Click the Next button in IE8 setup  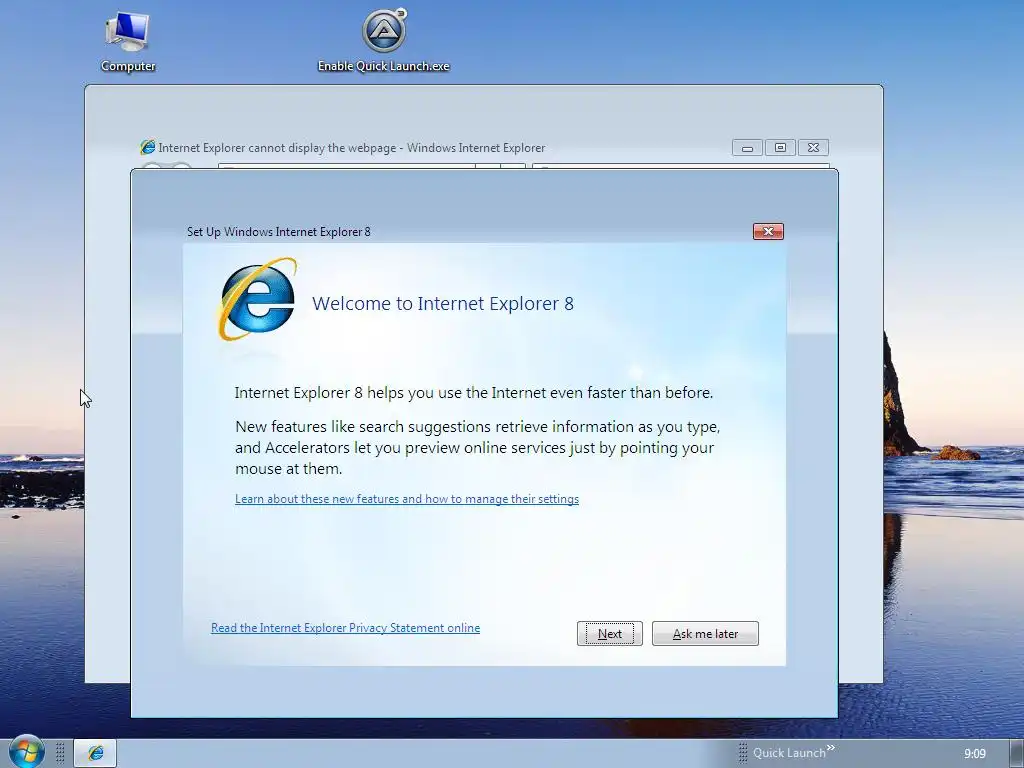tap(609, 633)
